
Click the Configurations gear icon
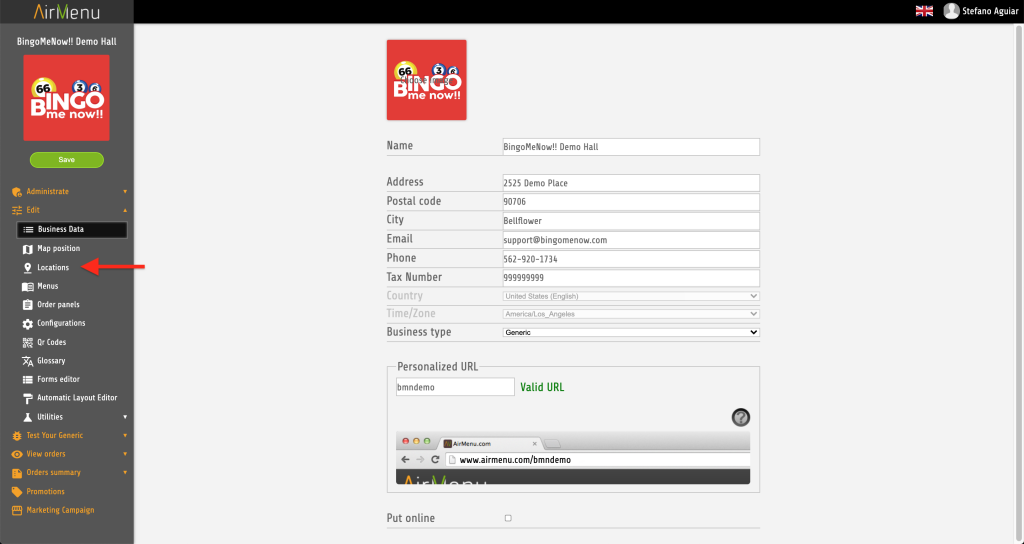point(27,324)
